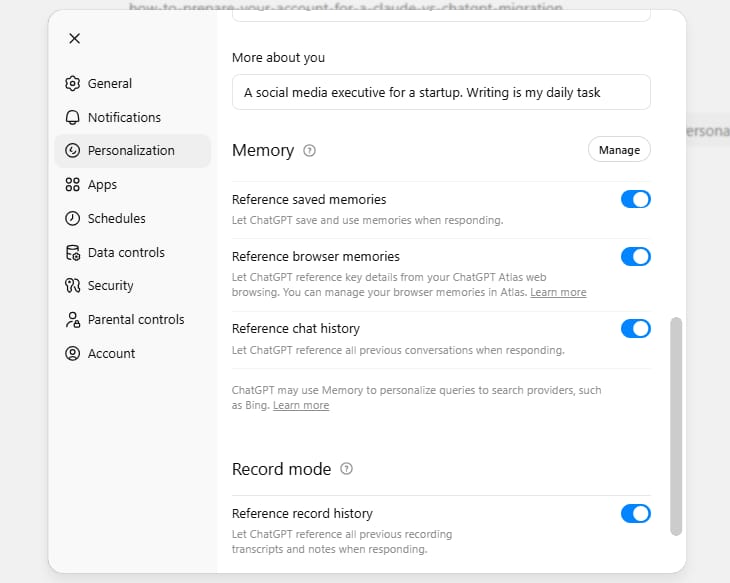Click the Record mode help icon
730x583 pixels.
coord(346,468)
